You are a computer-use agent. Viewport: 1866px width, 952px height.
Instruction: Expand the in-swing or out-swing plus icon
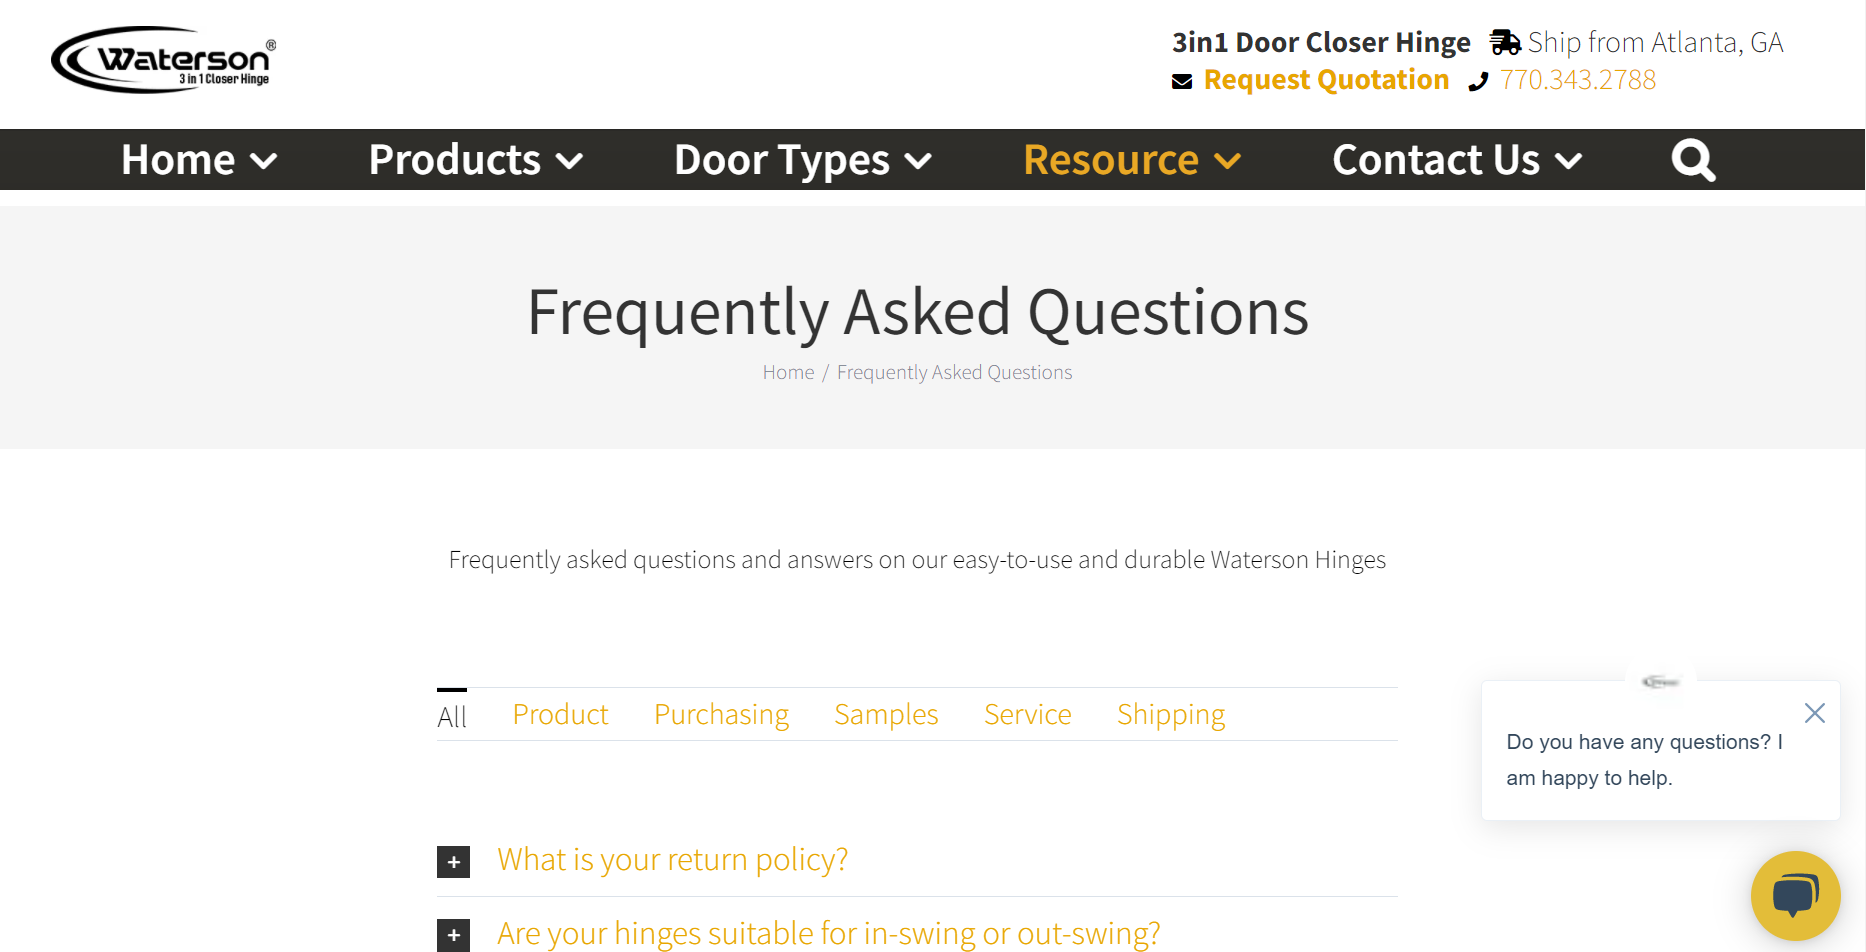click(x=454, y=935)
